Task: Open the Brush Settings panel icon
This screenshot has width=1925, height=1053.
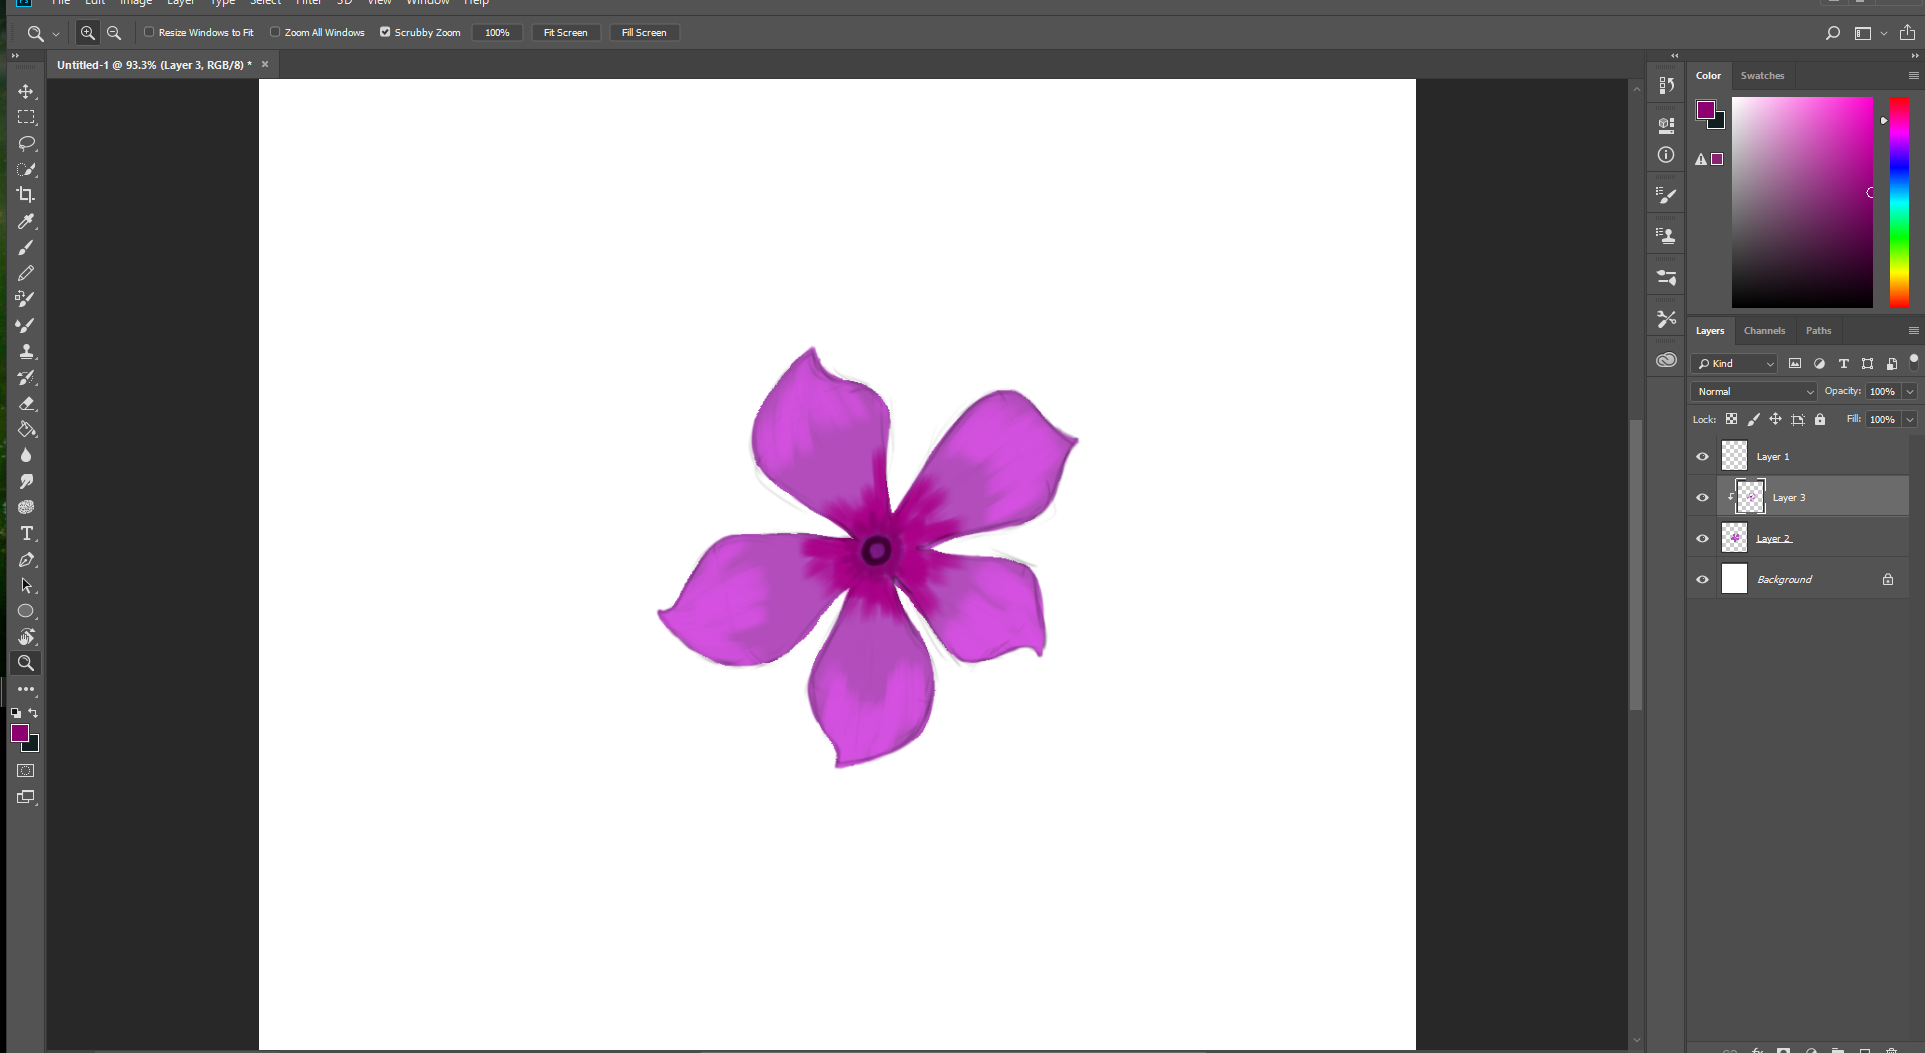Action: pyautogui.click(x=1666, y=195)
